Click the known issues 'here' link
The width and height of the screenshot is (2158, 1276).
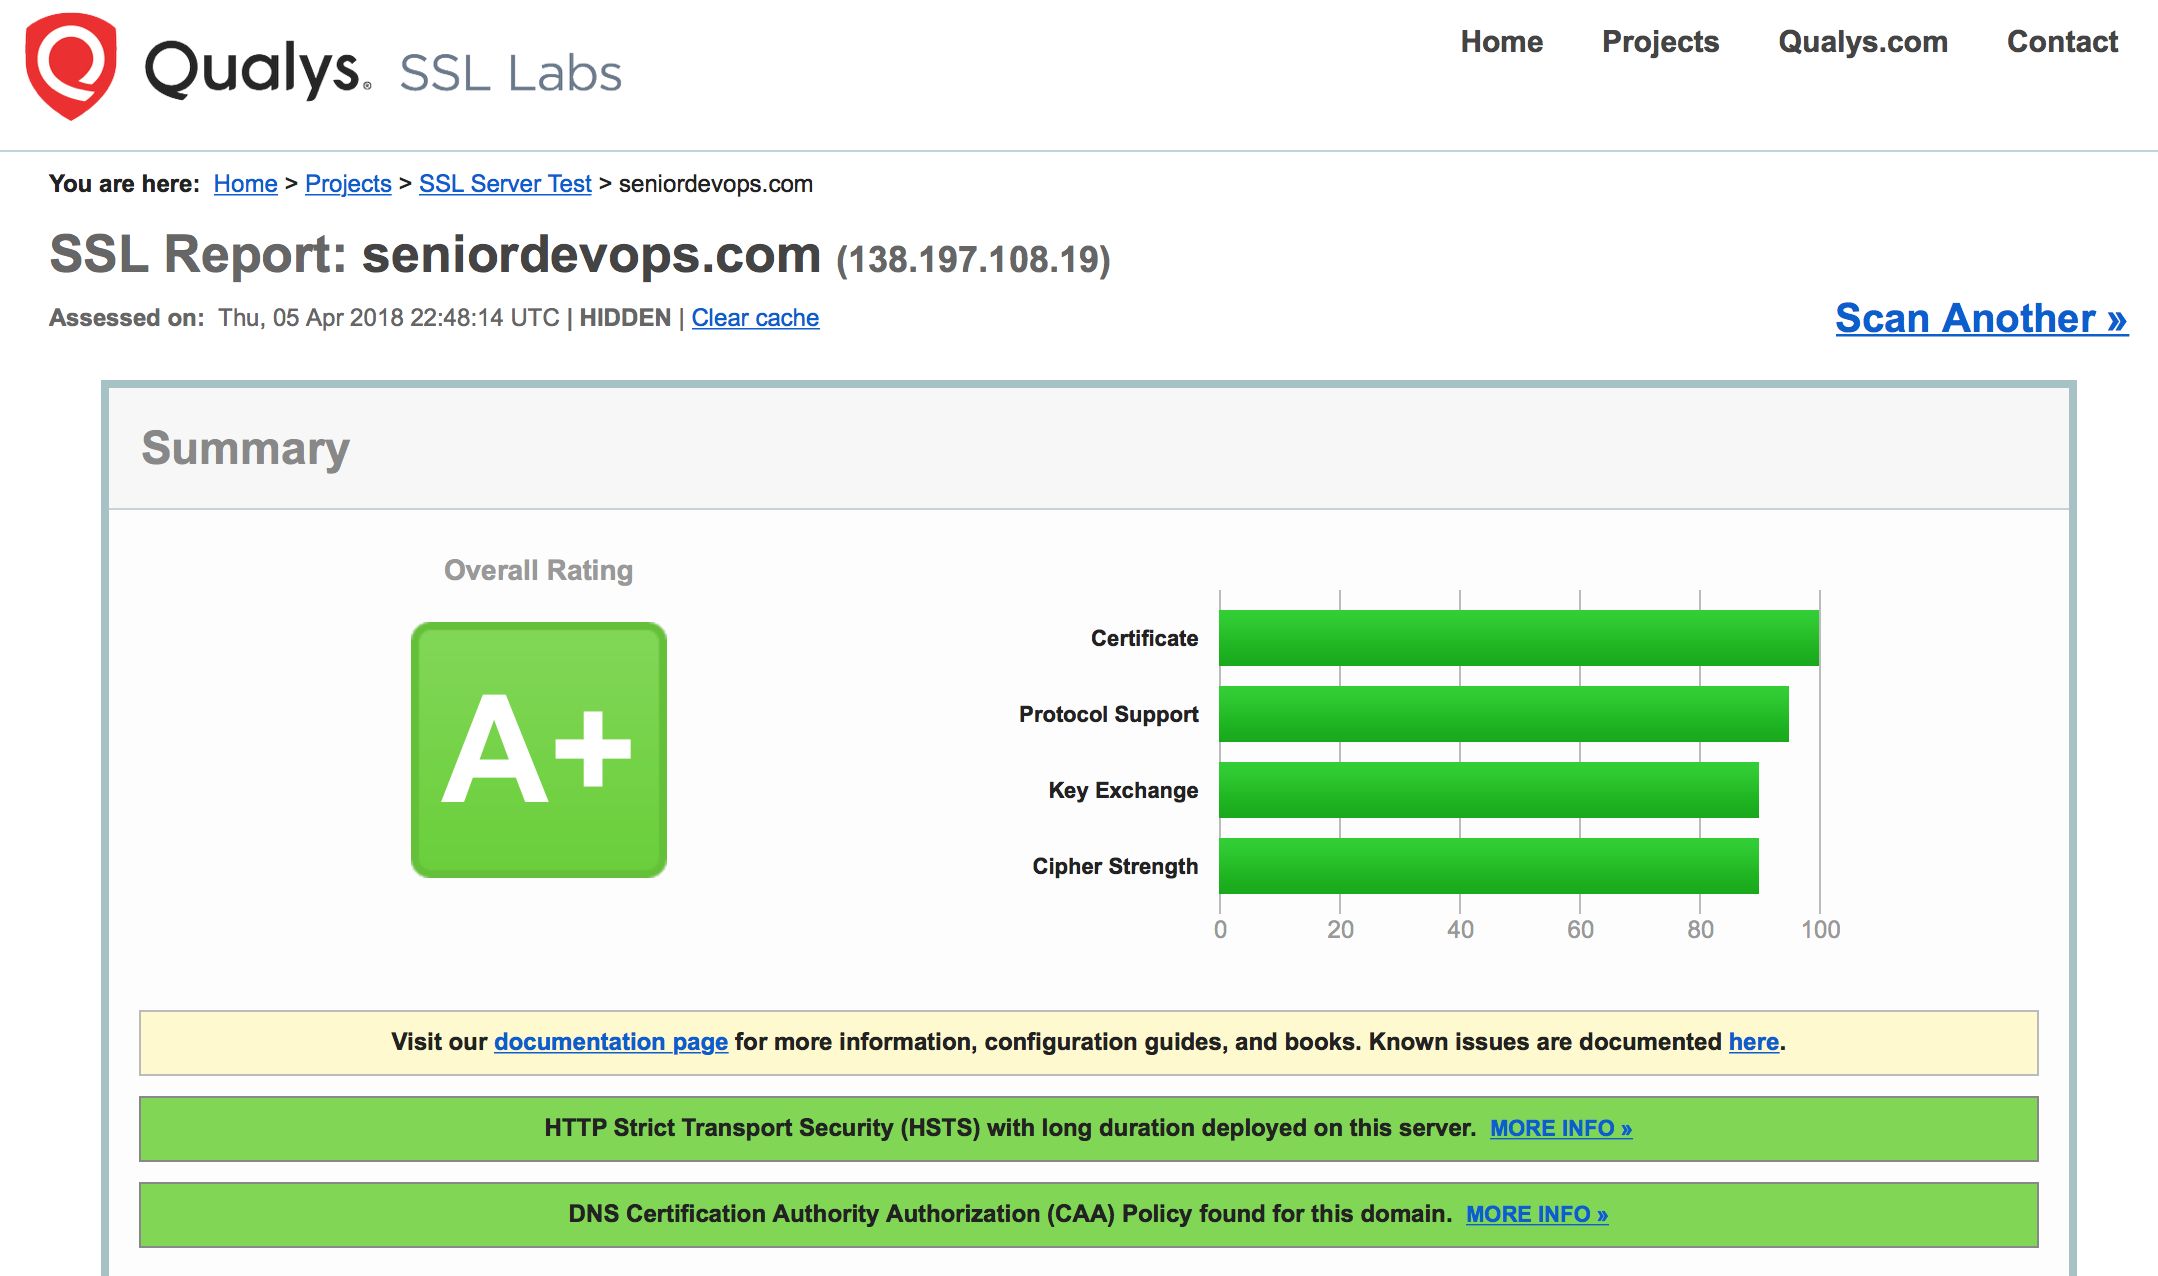pos(1753,1041)
